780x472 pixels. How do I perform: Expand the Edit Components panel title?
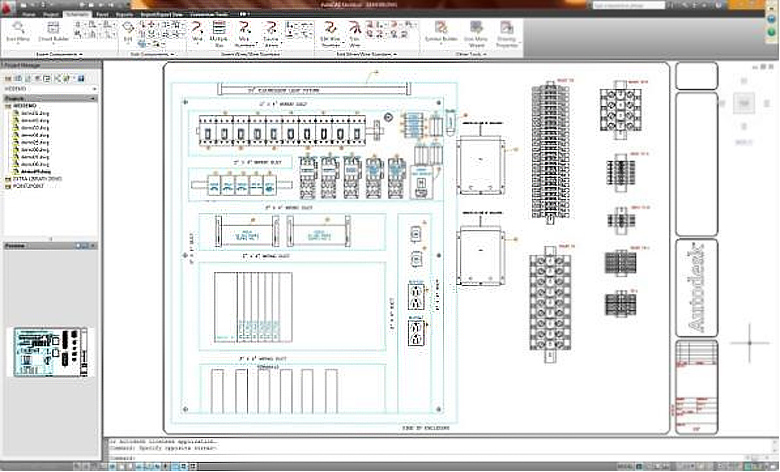click(x=151, y=54)
